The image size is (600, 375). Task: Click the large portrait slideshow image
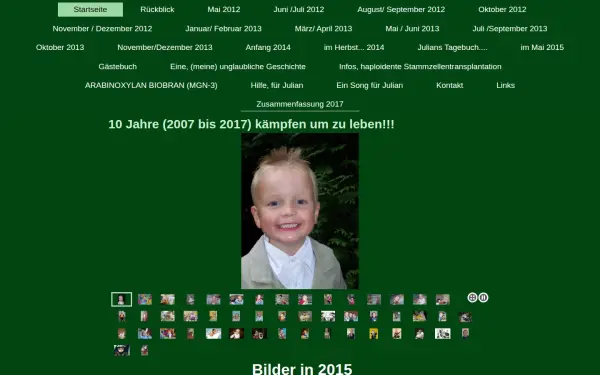pyautogui.click(x=300, y=211)
